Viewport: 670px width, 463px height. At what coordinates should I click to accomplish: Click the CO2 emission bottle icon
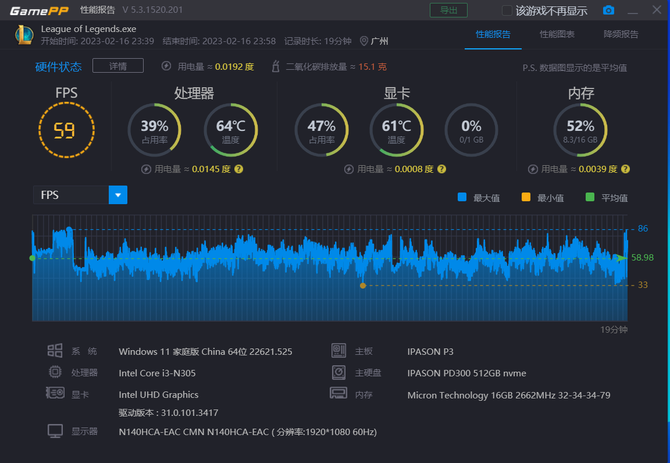point(276,67)
